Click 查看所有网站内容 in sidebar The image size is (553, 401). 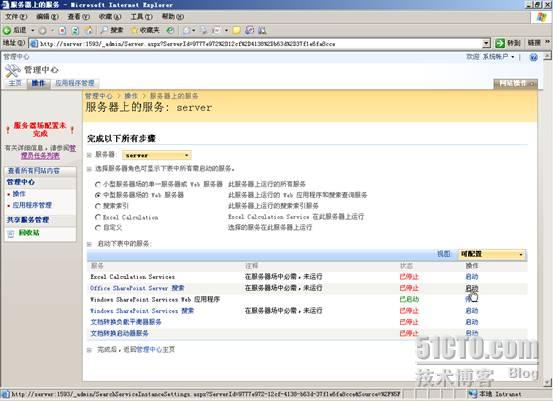[34, 171]
